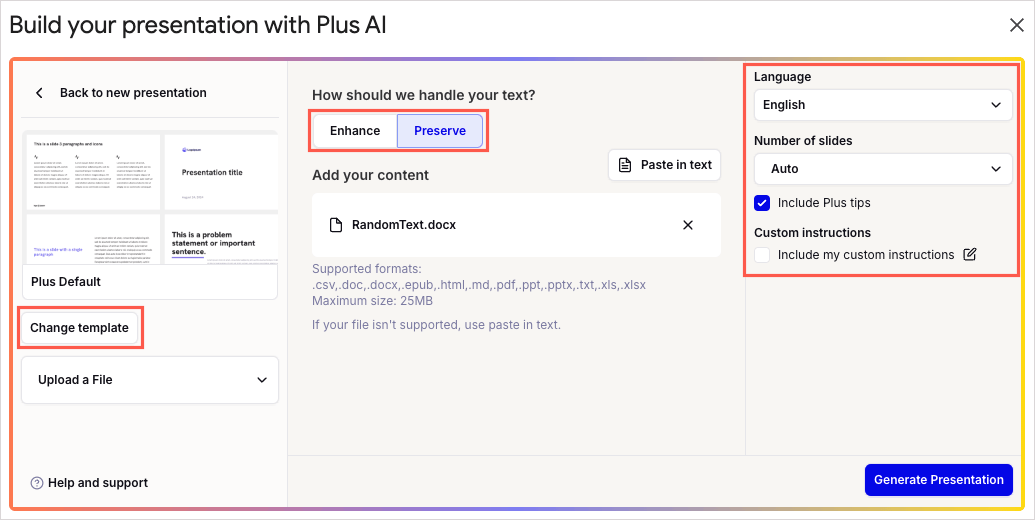Click the edit custom instructions pencil icon
The image size is (1035, 520).
969,255
